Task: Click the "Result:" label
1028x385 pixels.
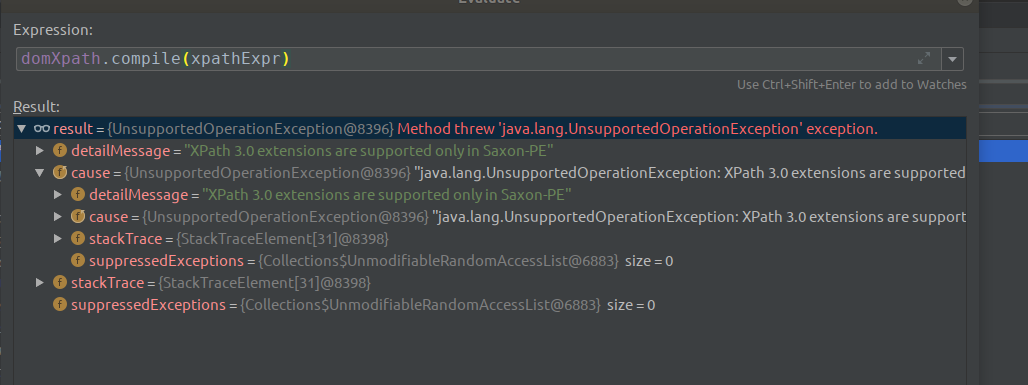Action: (x=37, y=107)
